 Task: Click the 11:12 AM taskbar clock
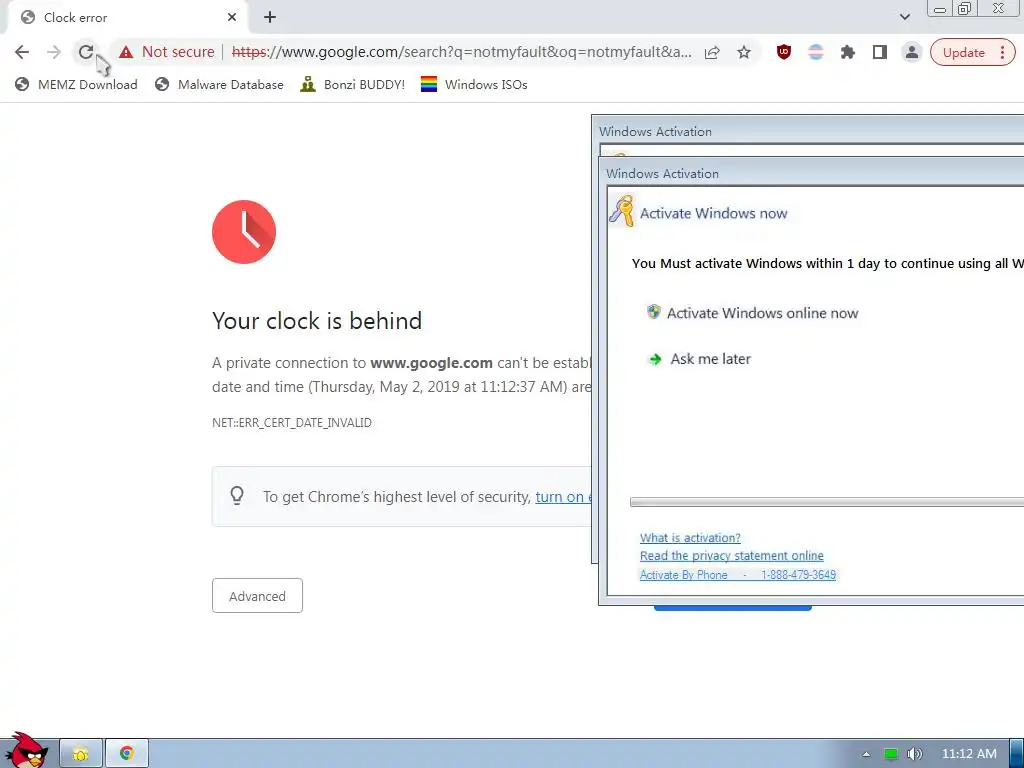(x=969, y=754)
